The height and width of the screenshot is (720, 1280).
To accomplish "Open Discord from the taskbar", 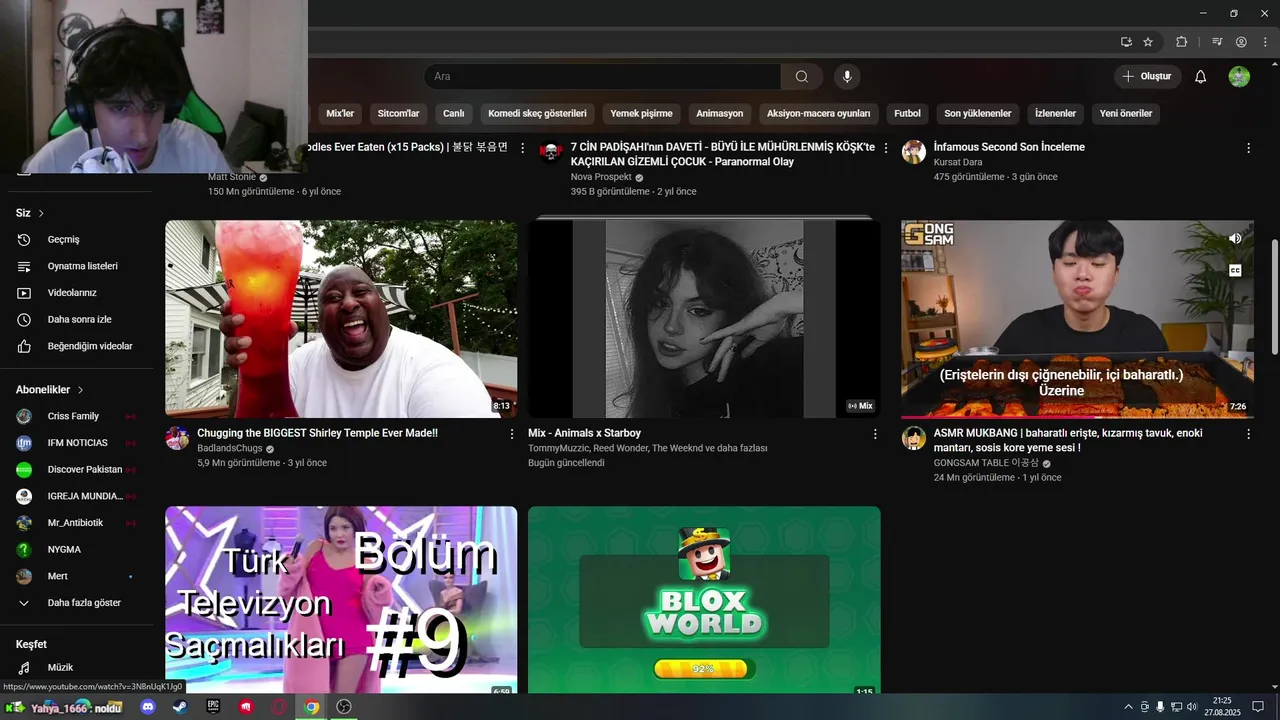I will [x=148, y=706].
